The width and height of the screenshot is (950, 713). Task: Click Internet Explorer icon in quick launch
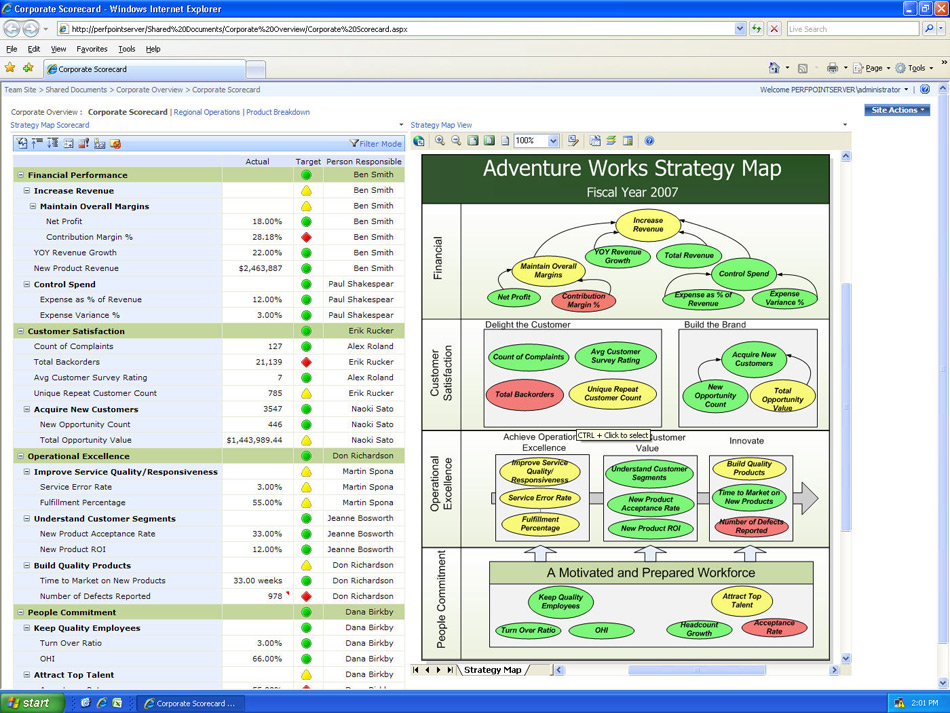click(101, 703)
